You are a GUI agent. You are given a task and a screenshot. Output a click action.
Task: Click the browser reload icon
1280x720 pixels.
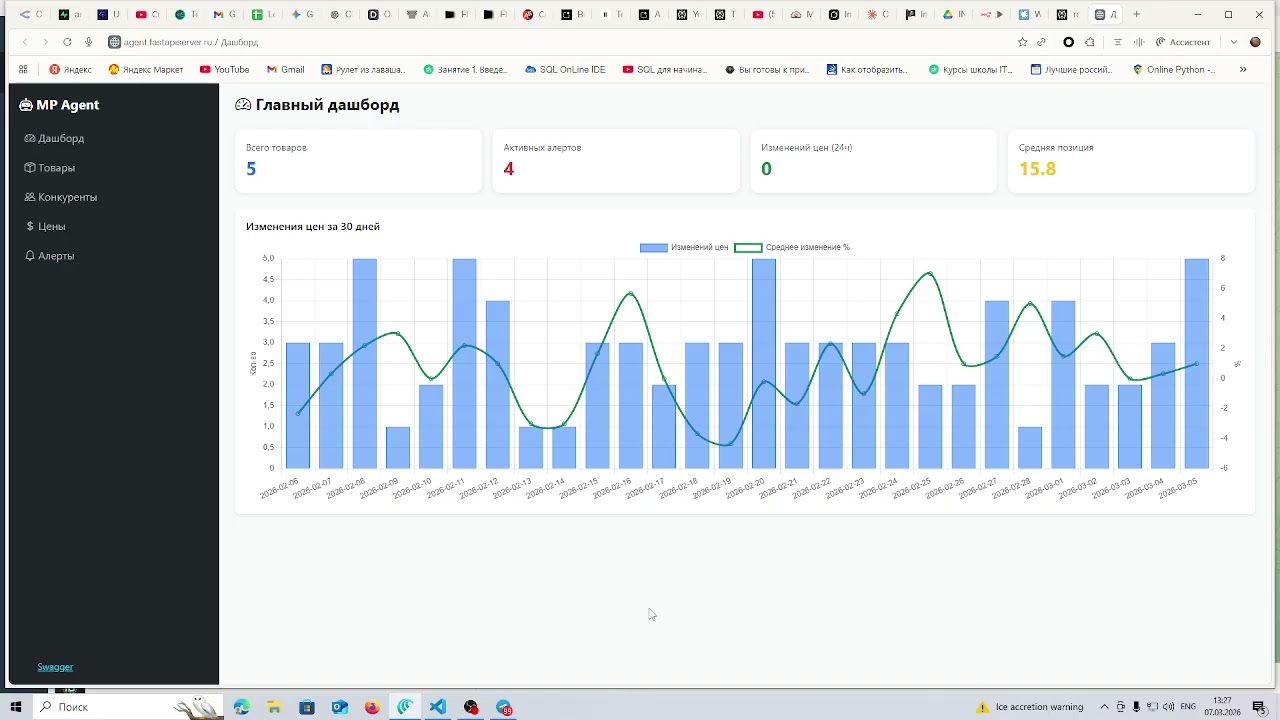67,42
